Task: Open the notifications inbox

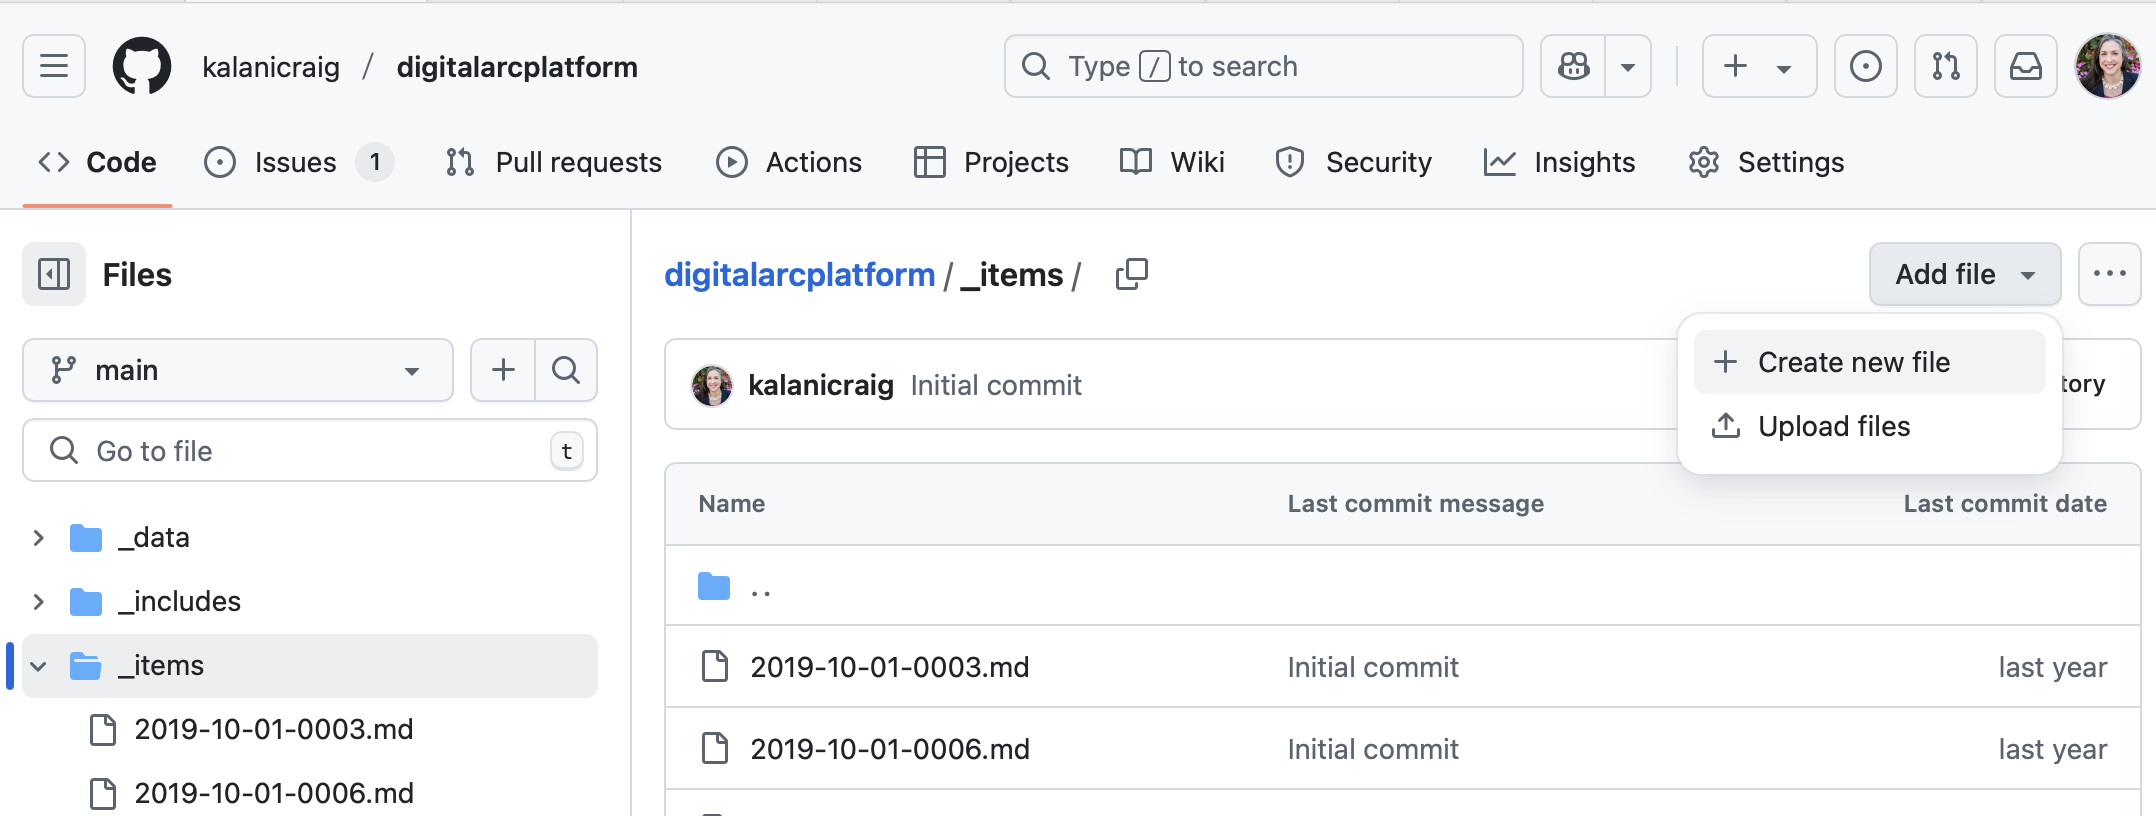Action: point(2025,66)
